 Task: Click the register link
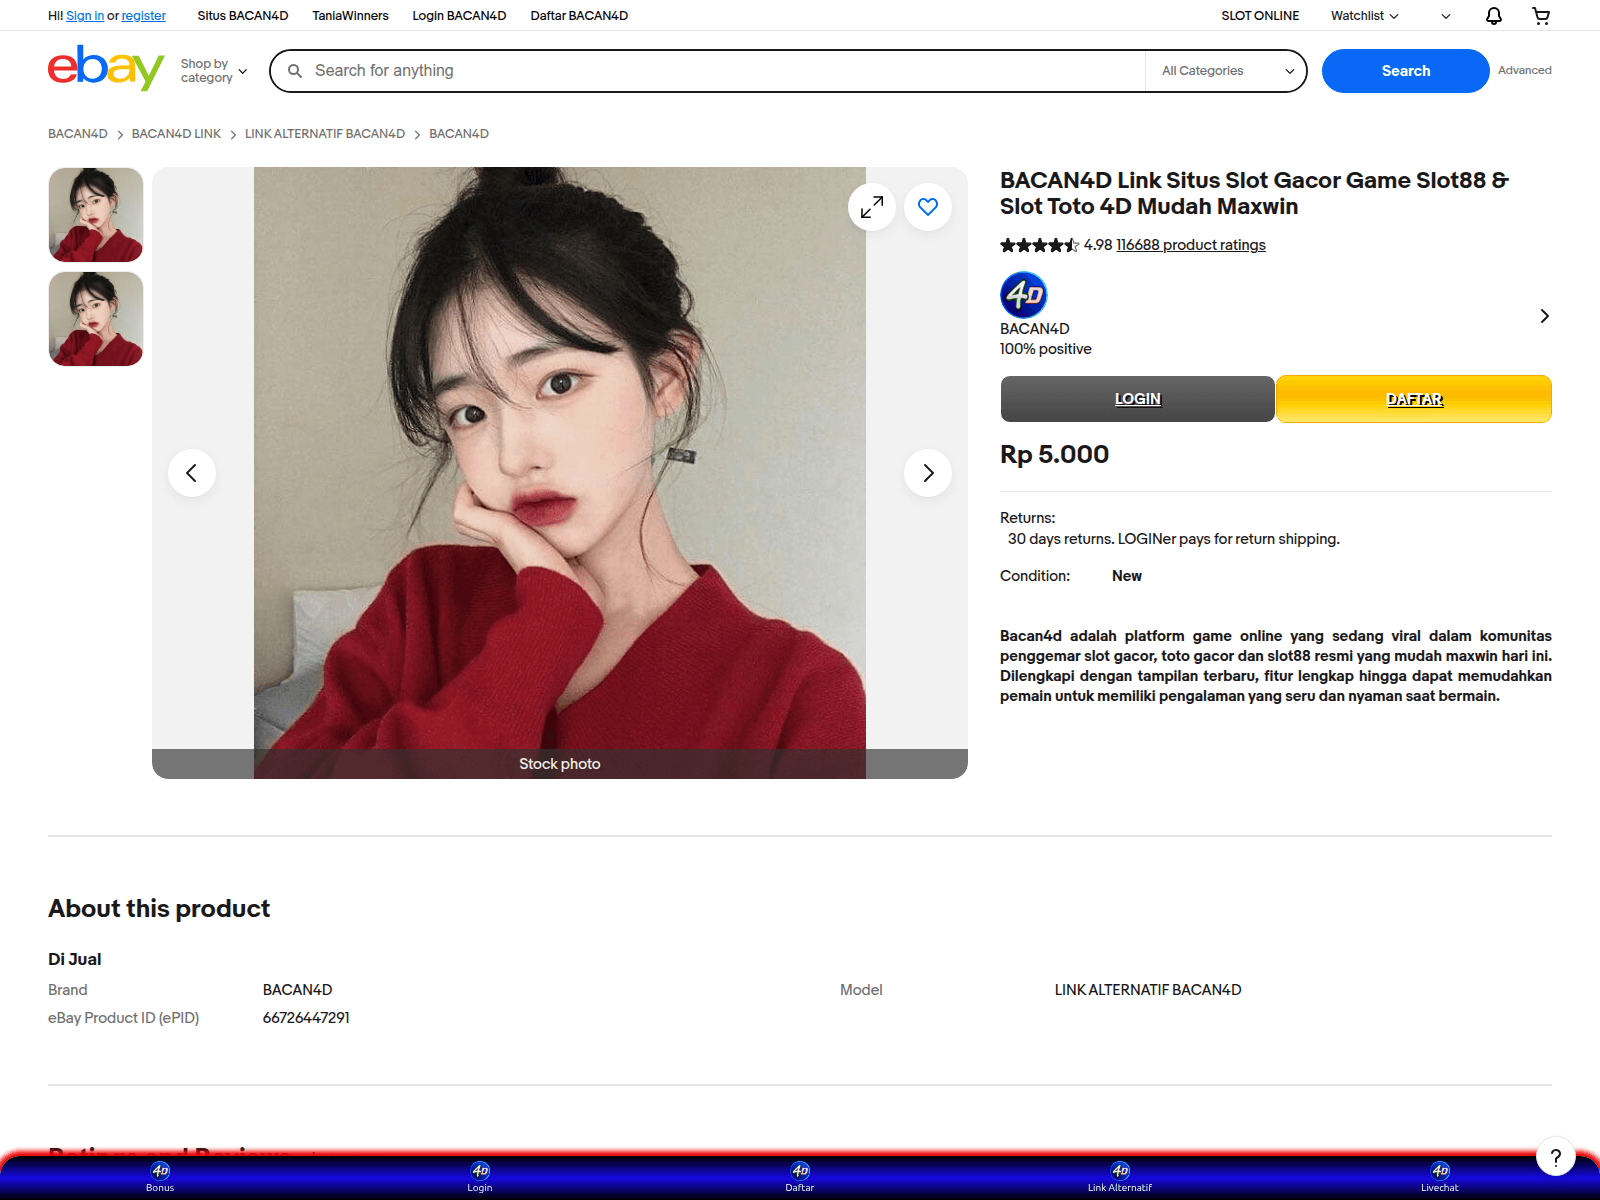pyautogui.click(x=144, y=16)
